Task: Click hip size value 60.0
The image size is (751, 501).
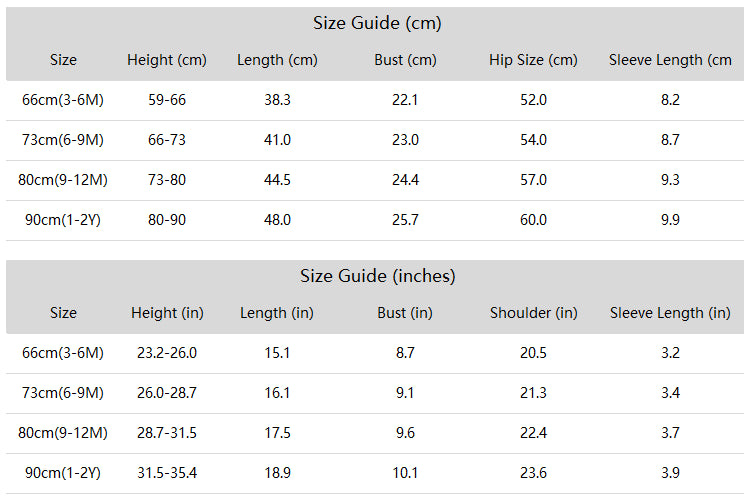Action: (533, 220)
